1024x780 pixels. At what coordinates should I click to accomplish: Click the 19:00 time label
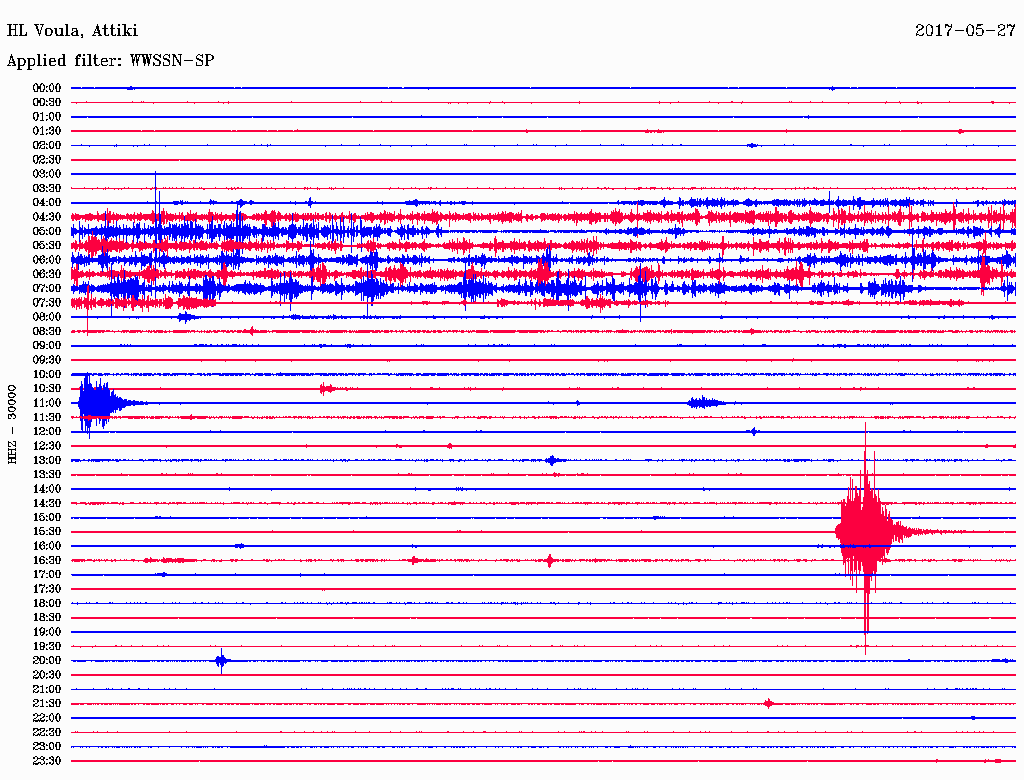(47, 632)
